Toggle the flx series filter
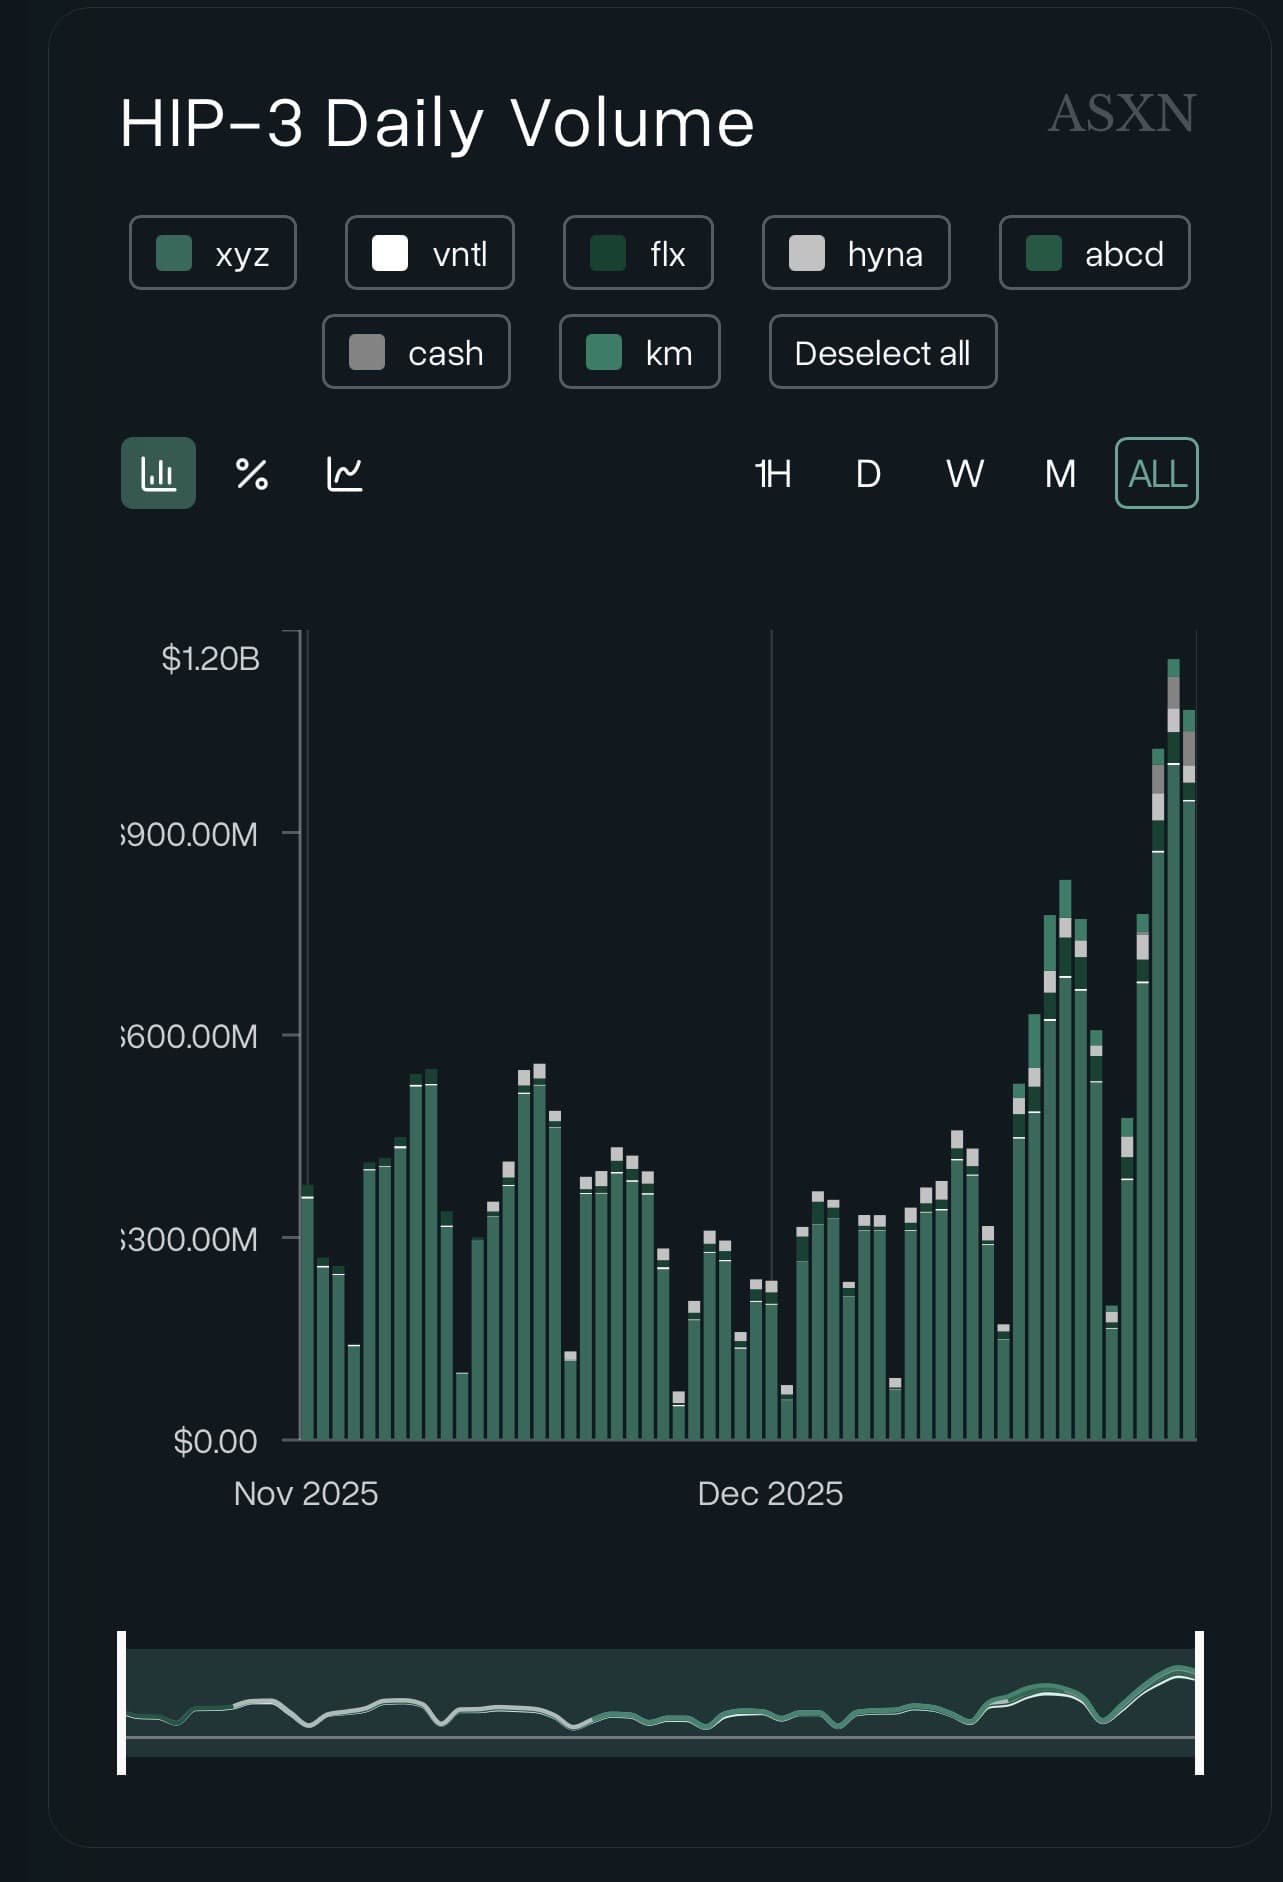1283x1882 pixels. (x=638, y=253)
